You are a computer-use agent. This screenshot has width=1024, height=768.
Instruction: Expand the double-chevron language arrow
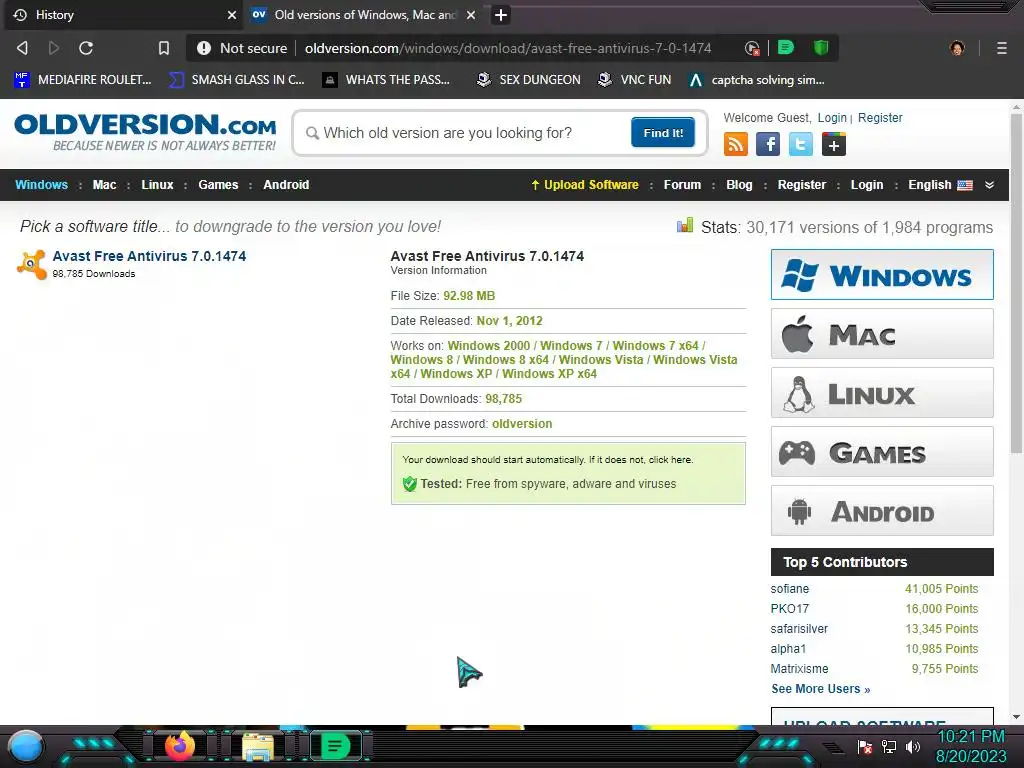(989, 185)
